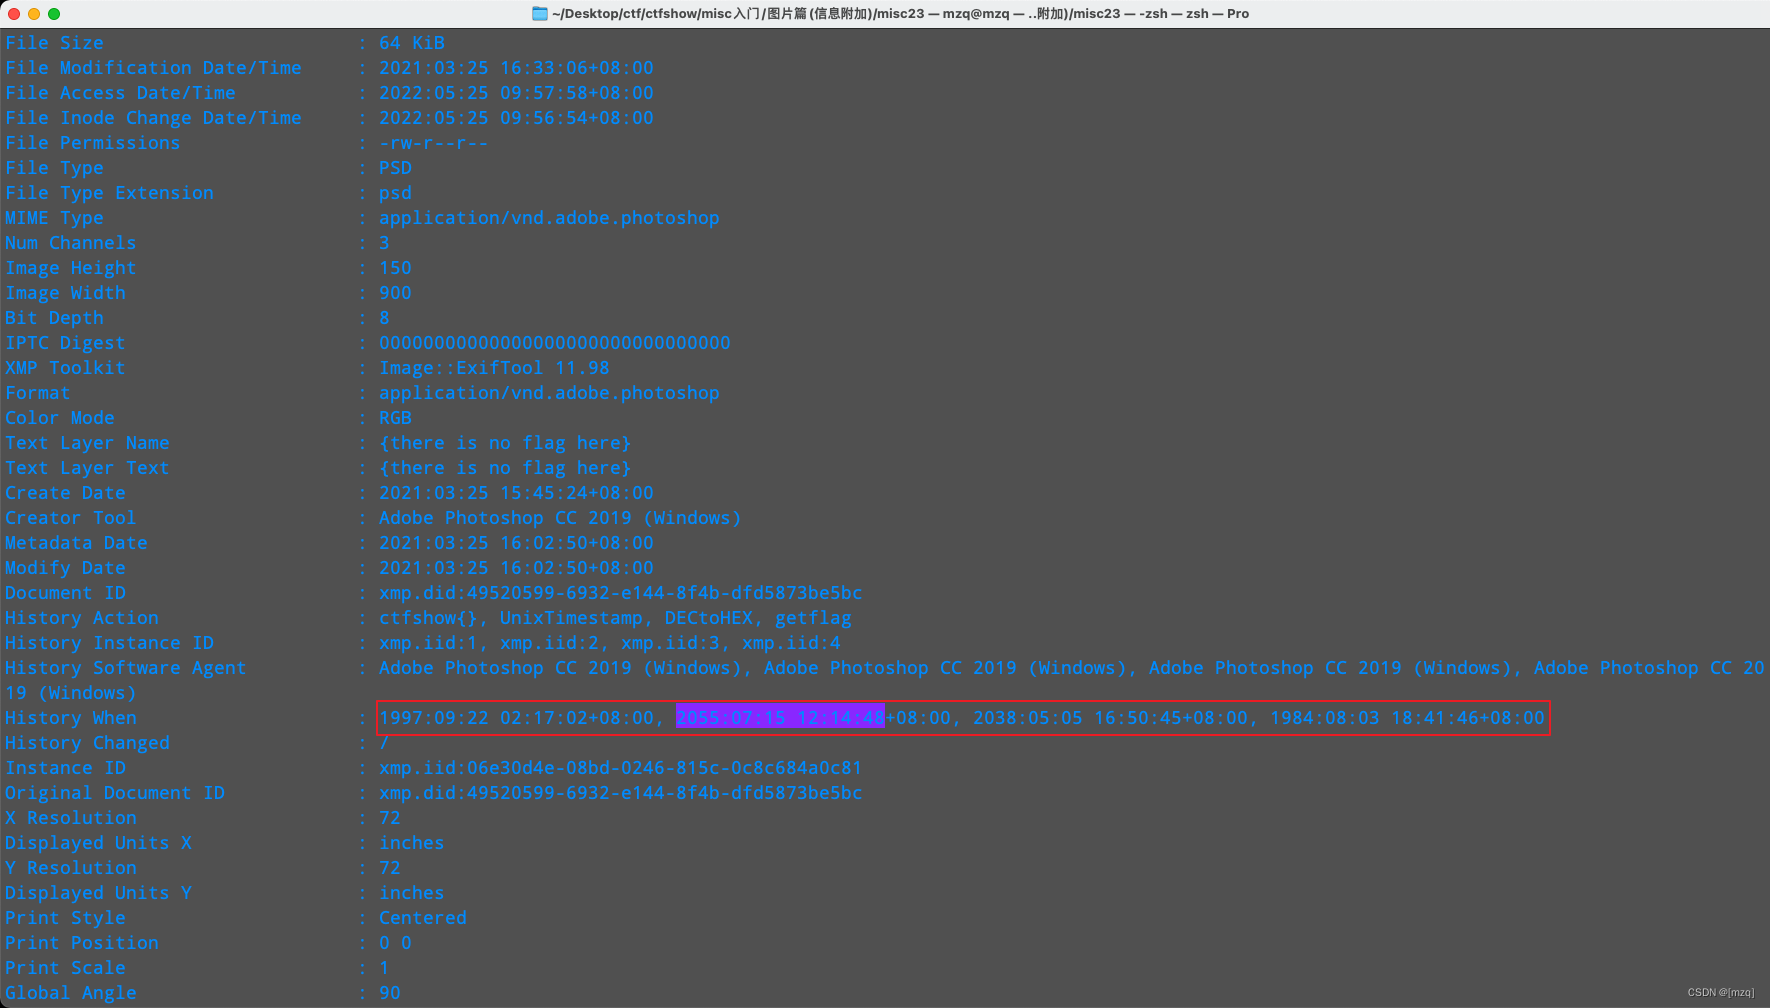The width and height of the screenshot is (1770, 1008).
Task: Click the wrapped line '19 (Windows)'
Action: [x=71, y=693]
